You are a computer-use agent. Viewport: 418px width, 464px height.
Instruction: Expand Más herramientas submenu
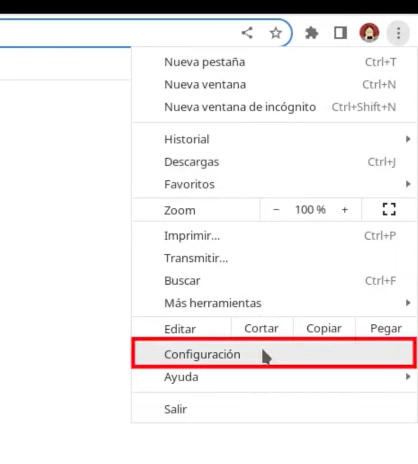pyautogui.click(x=274, y=303)
